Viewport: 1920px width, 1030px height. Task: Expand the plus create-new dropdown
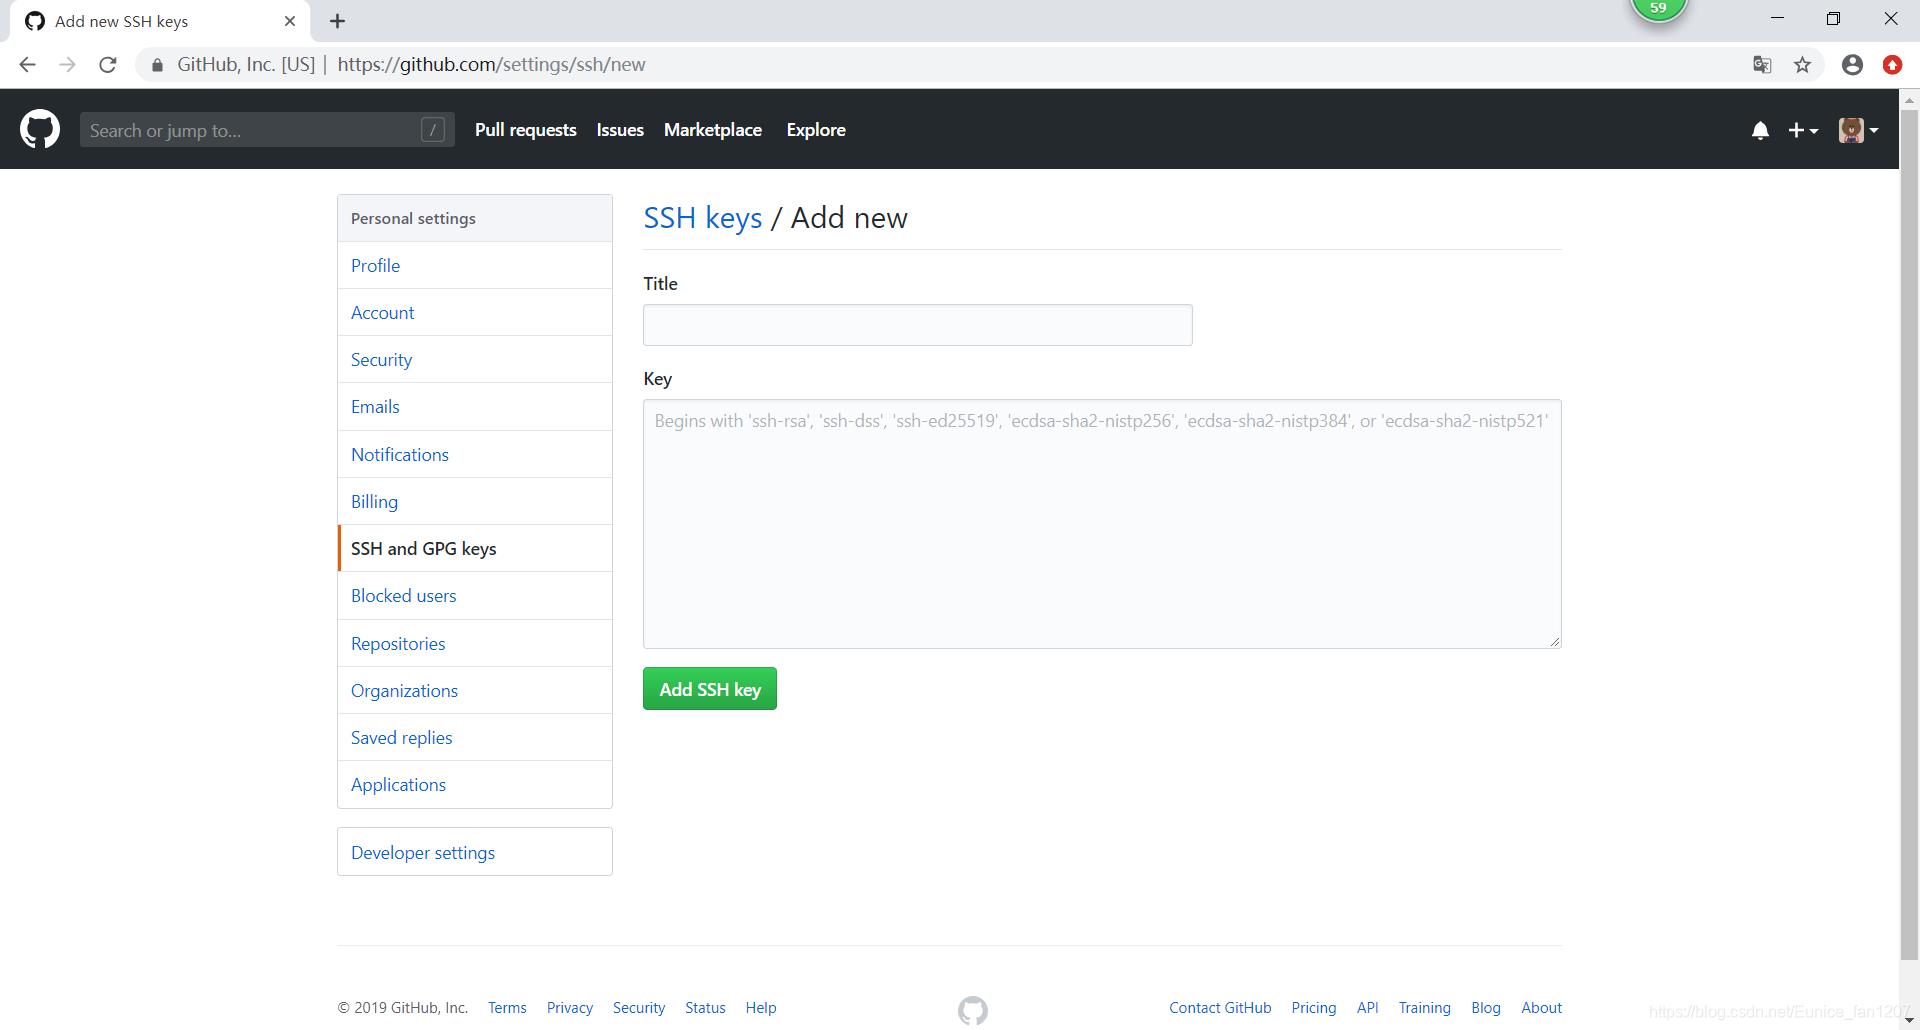coord(1803,130)
